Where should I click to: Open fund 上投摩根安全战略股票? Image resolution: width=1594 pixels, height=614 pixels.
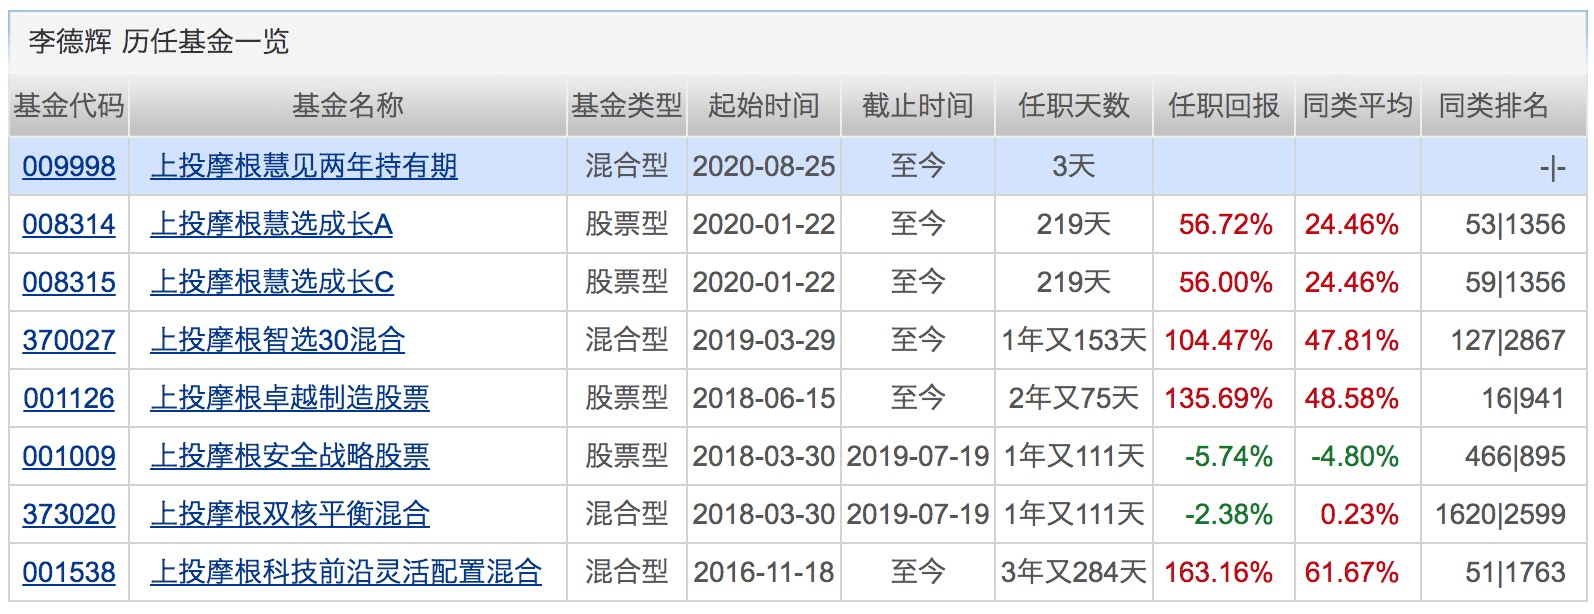[x=290, y=456]
